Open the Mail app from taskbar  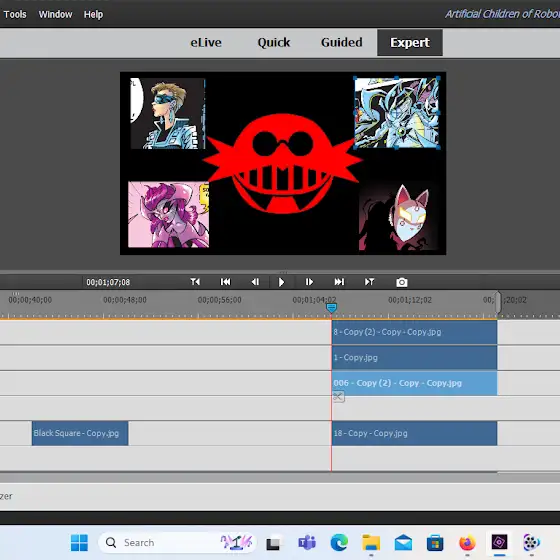403,543
